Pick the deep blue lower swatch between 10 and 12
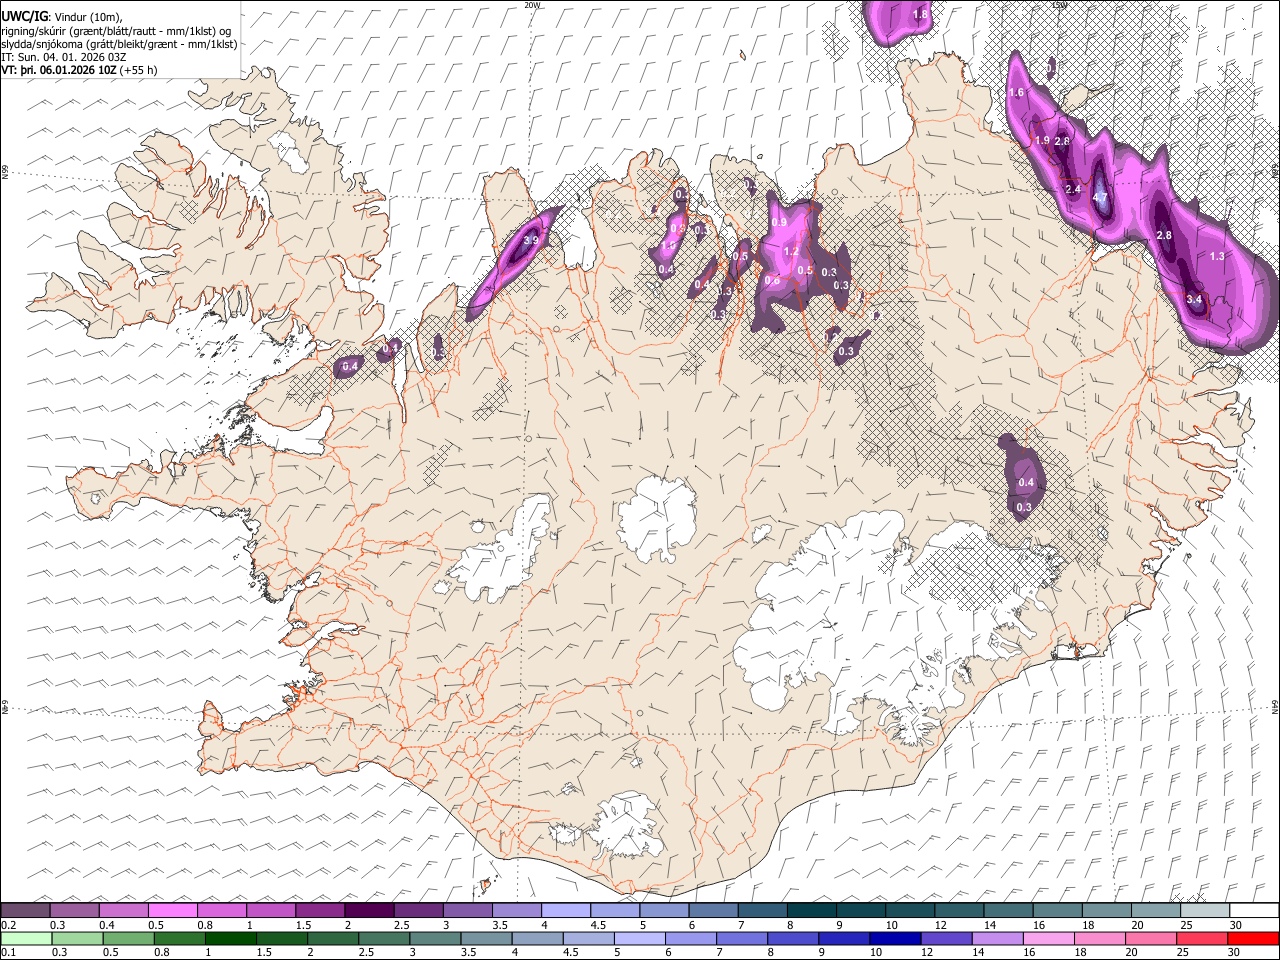The width and height of the screenshot is (1280, 960). pyautogui.click(x=895, y=938)
